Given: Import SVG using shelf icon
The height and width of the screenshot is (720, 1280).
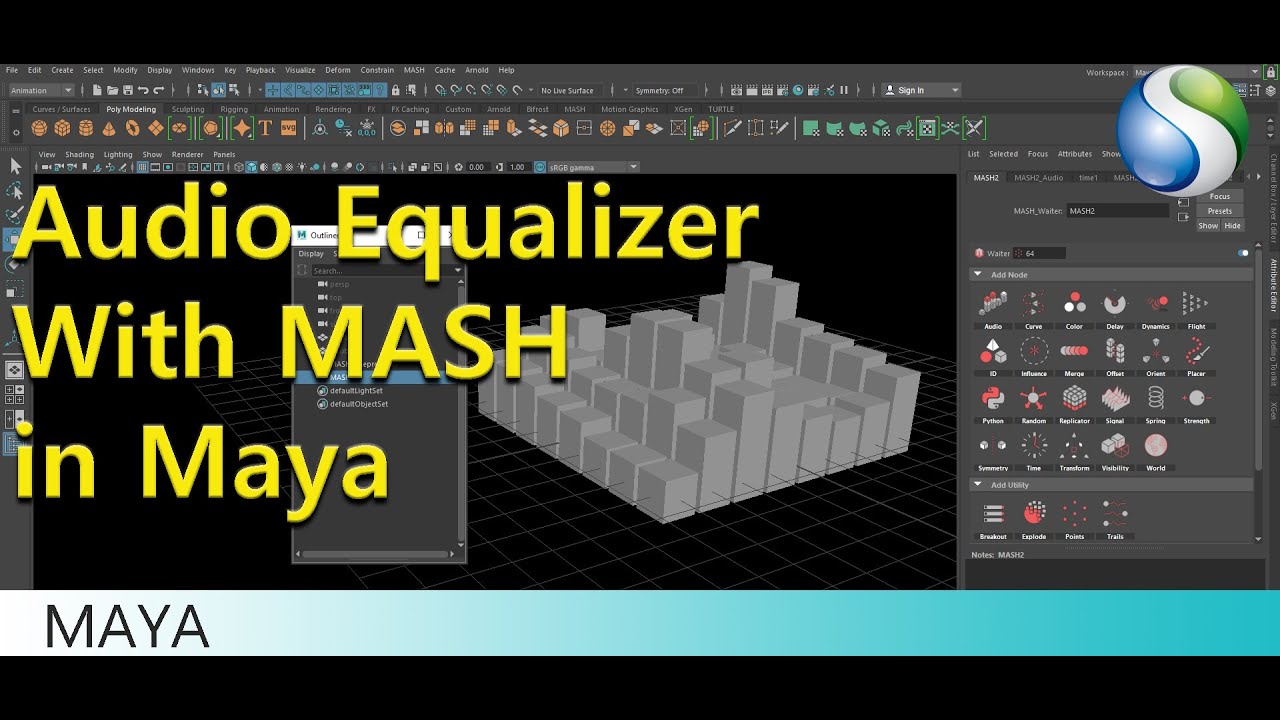Looking at the screenshot, I should (x=288, y=128).
